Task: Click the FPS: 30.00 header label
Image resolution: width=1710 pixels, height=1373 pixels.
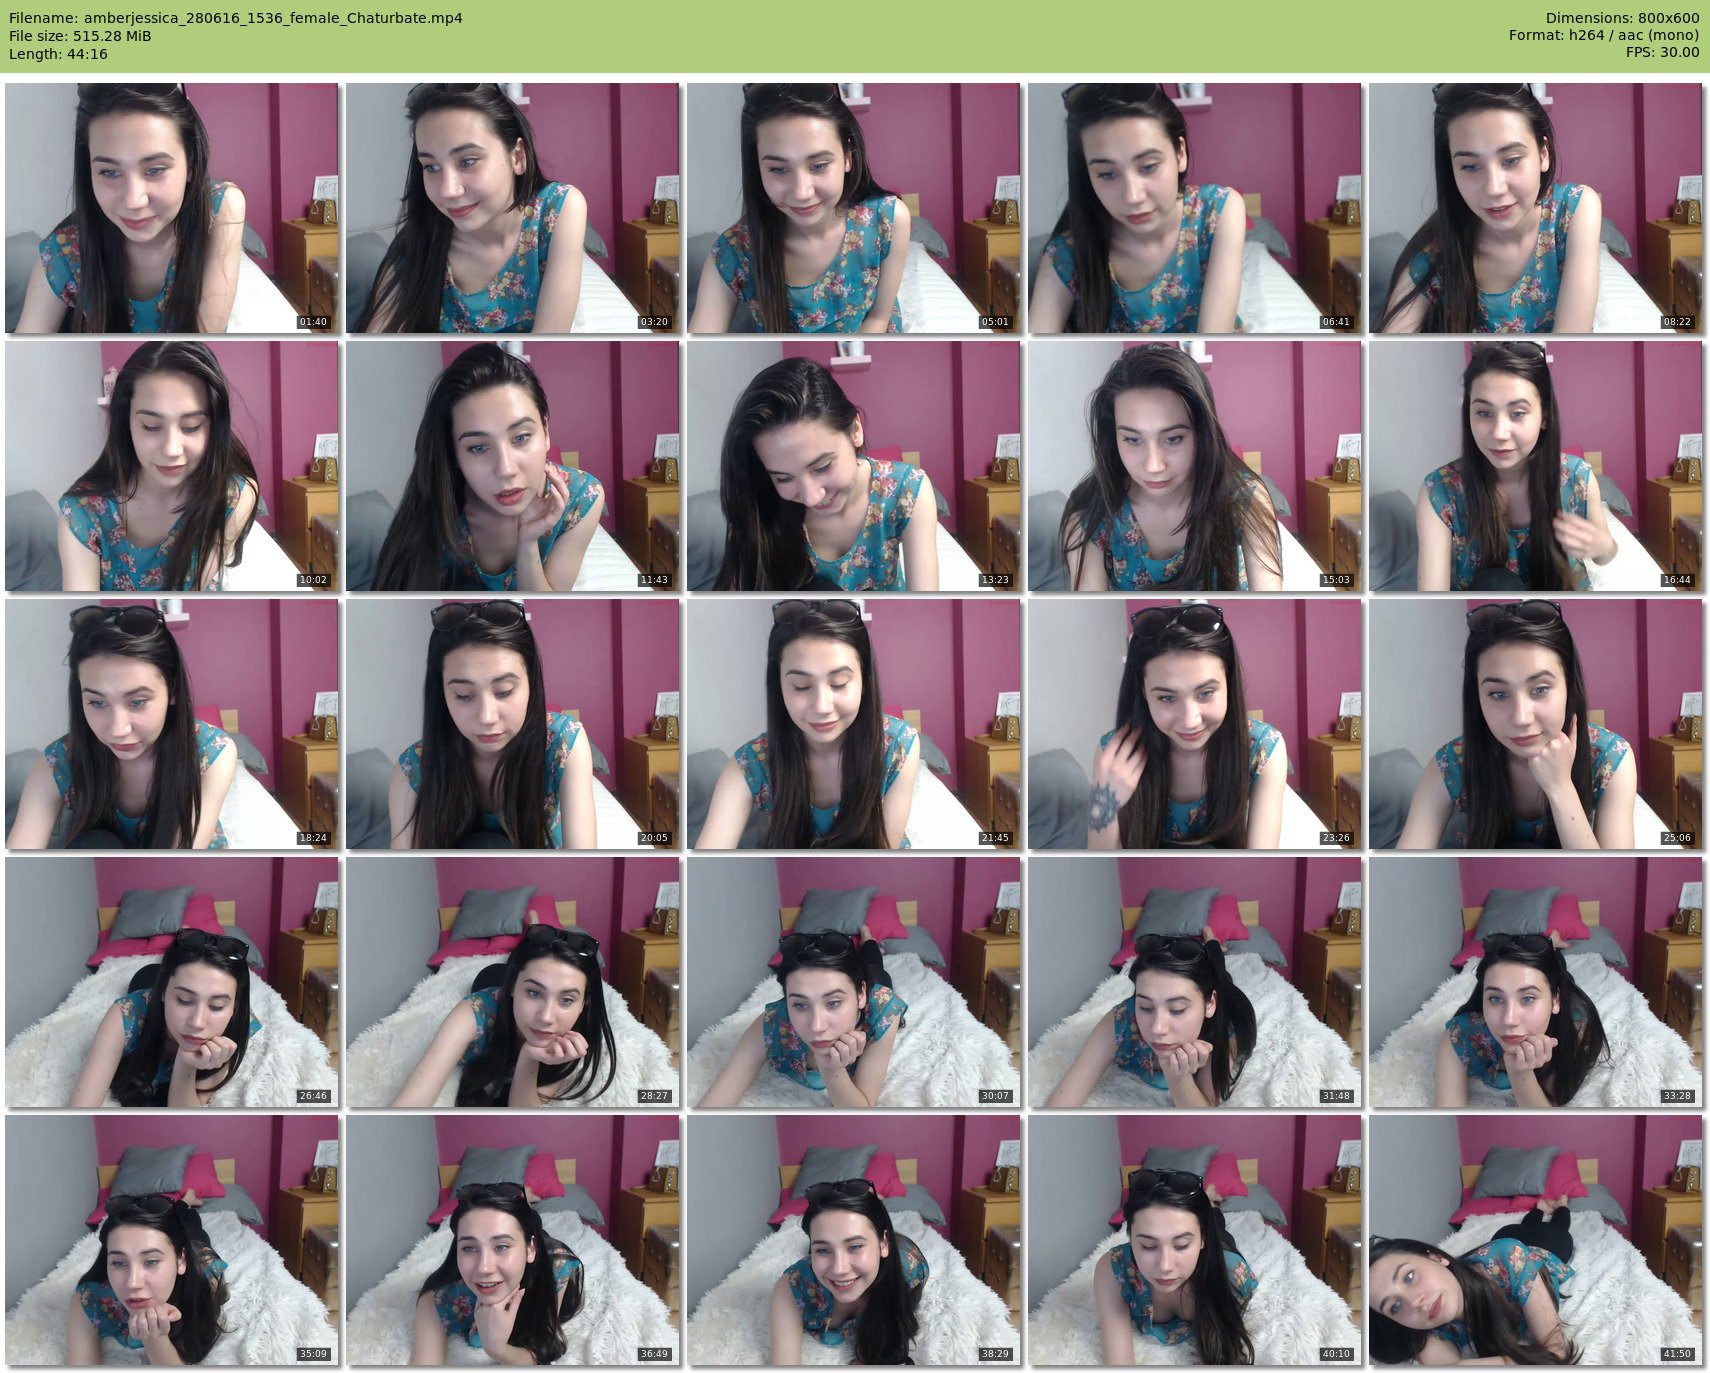Action: click(1662, 53)
